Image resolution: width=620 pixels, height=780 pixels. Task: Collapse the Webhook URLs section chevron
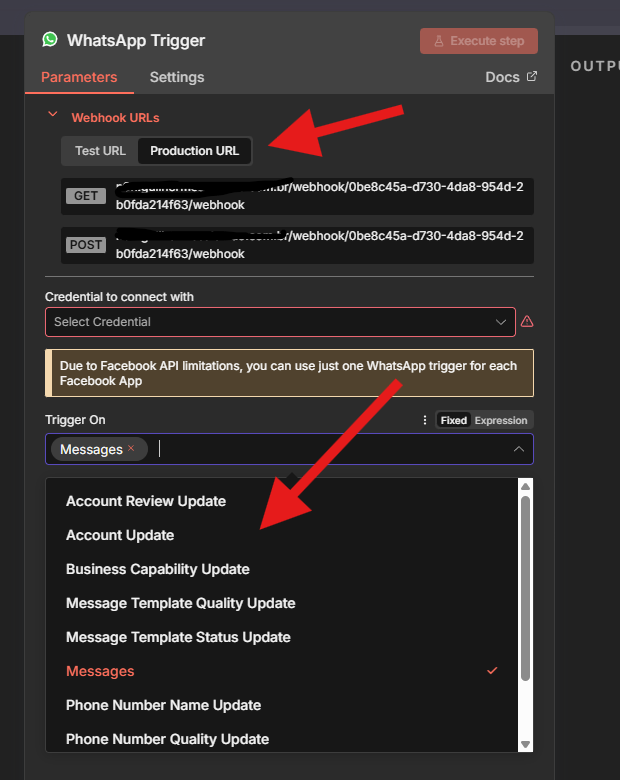pos(53,115)
